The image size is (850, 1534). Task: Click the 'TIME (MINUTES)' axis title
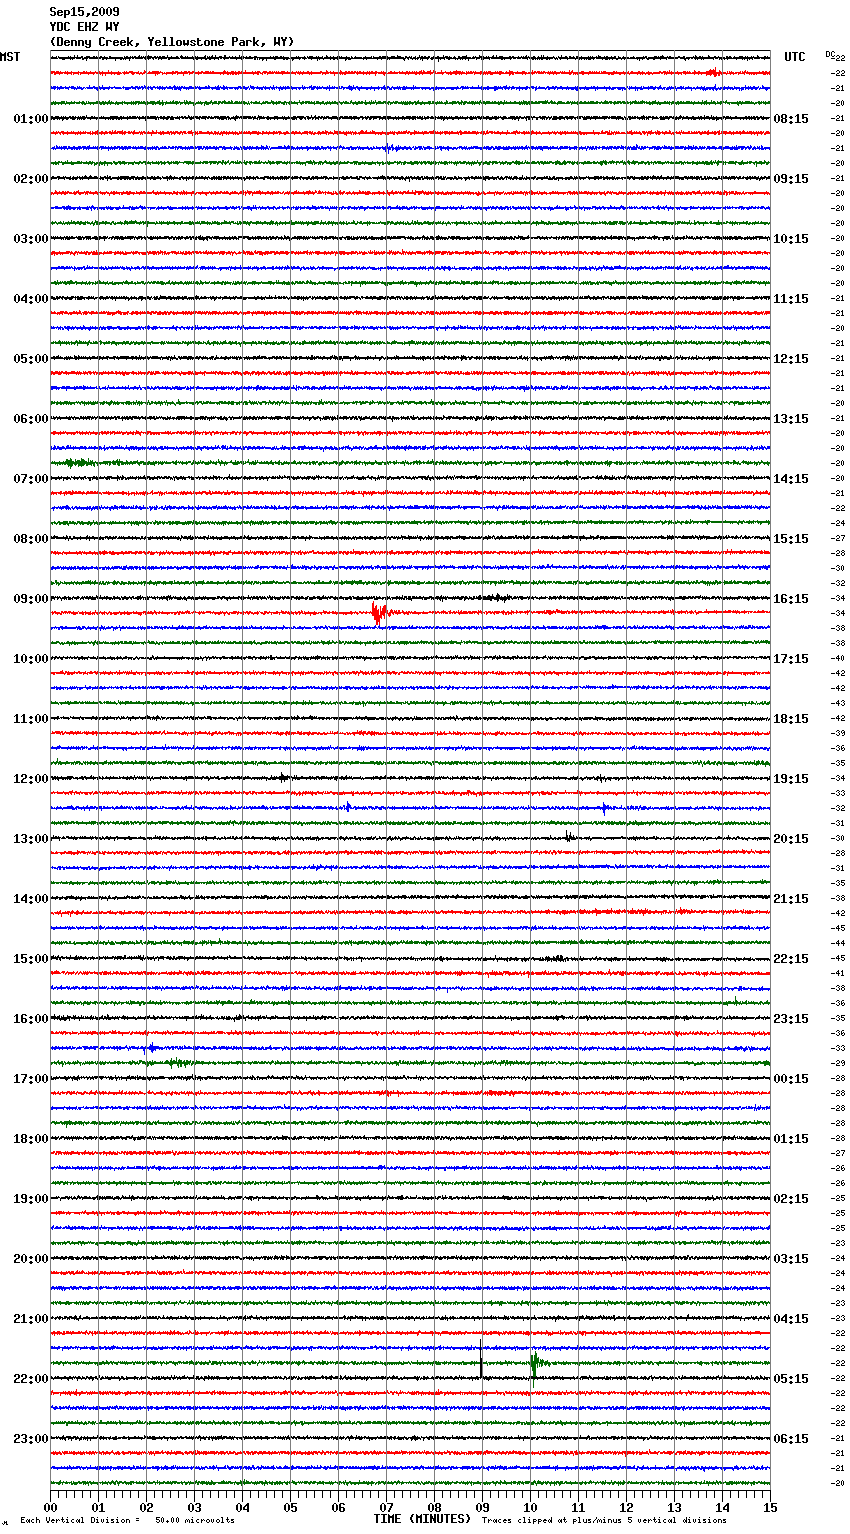pos(422,1519)
